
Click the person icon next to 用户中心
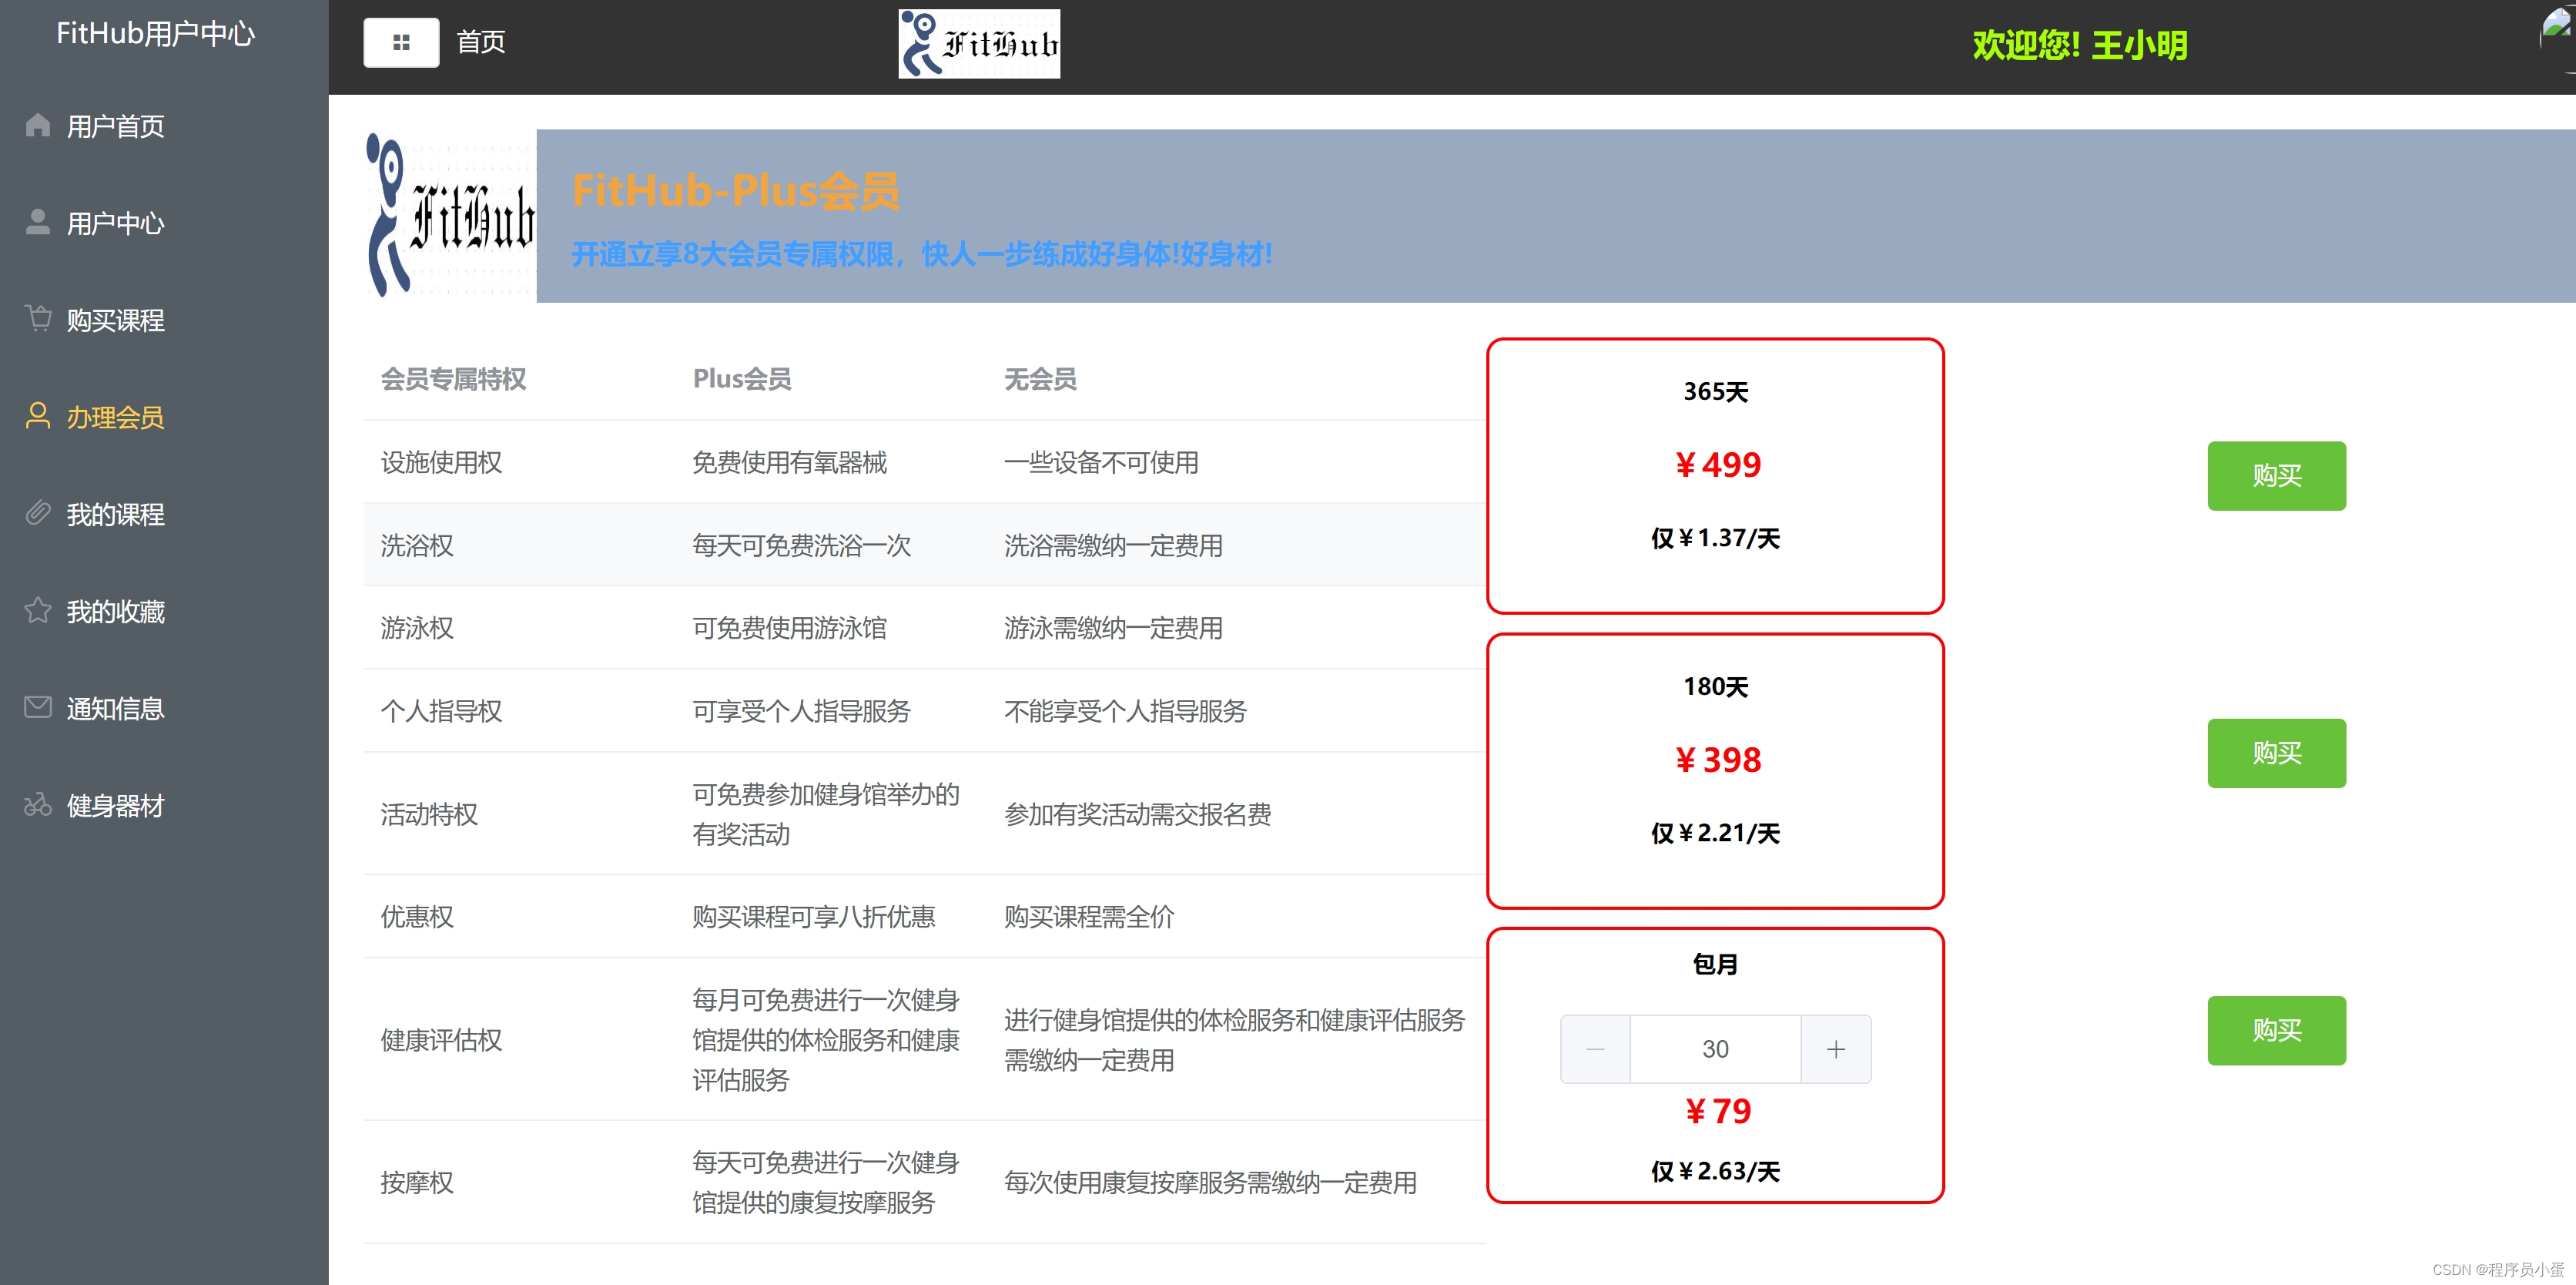[x=37, y=222]
